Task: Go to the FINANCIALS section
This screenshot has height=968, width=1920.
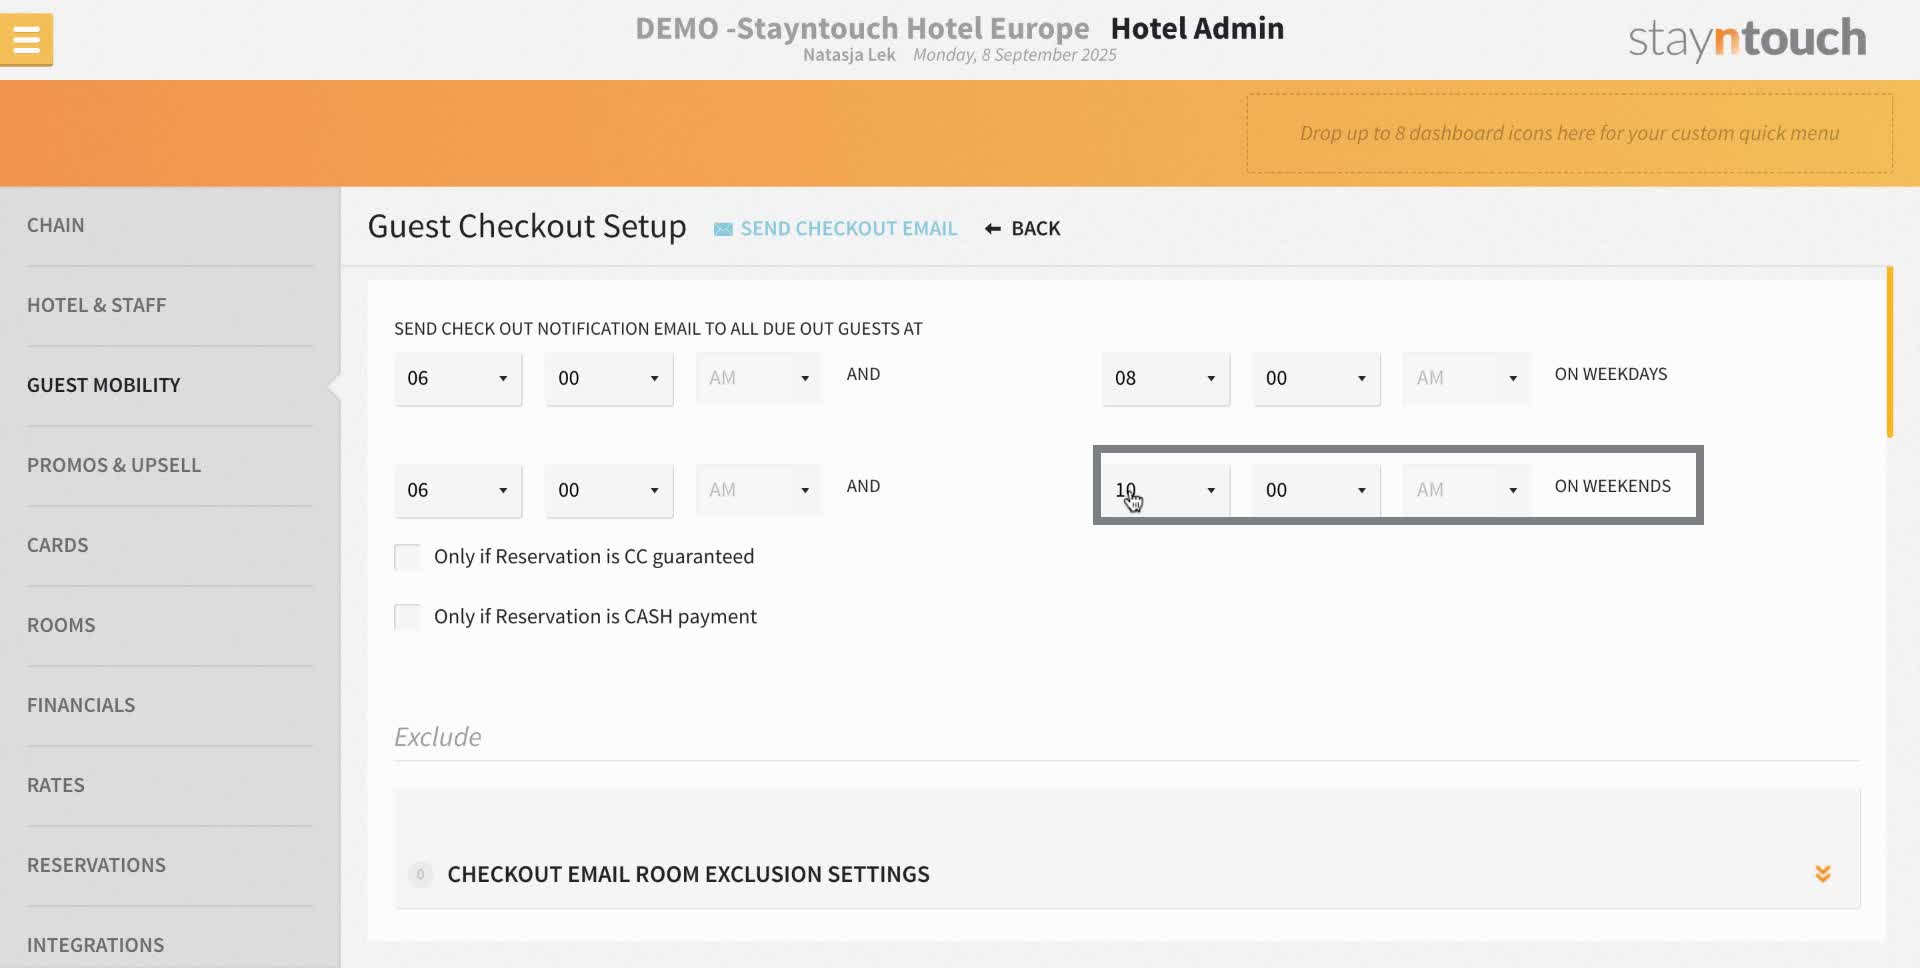Action: point(81,705)
